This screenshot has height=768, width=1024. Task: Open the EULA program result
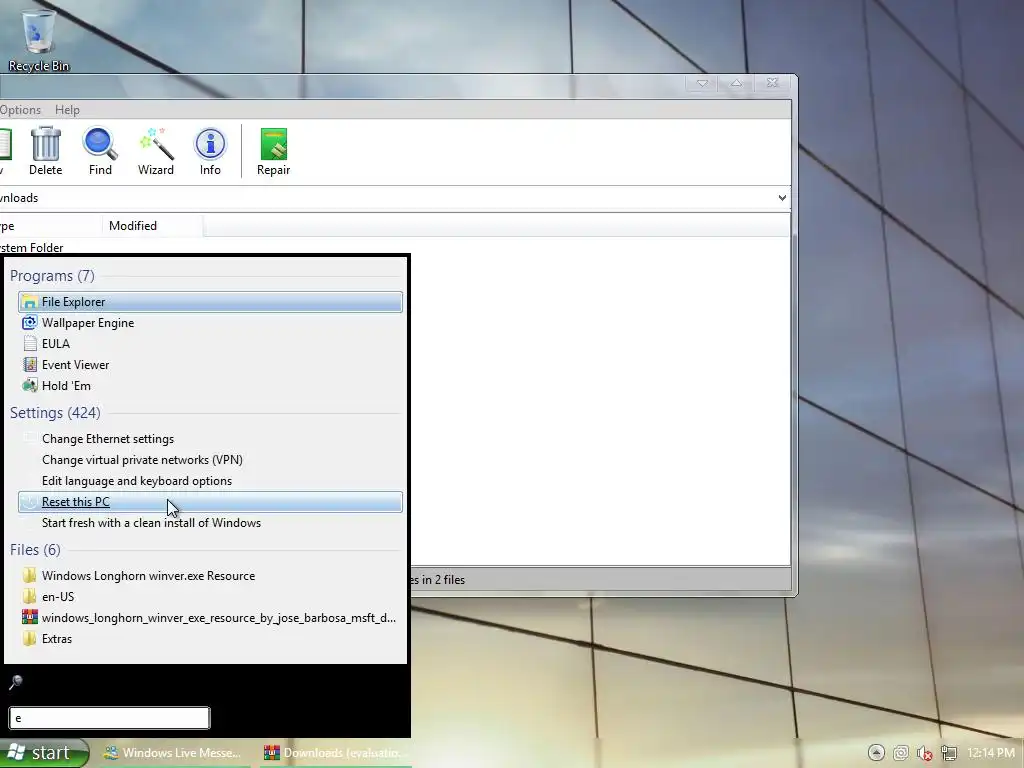point(210,344)
